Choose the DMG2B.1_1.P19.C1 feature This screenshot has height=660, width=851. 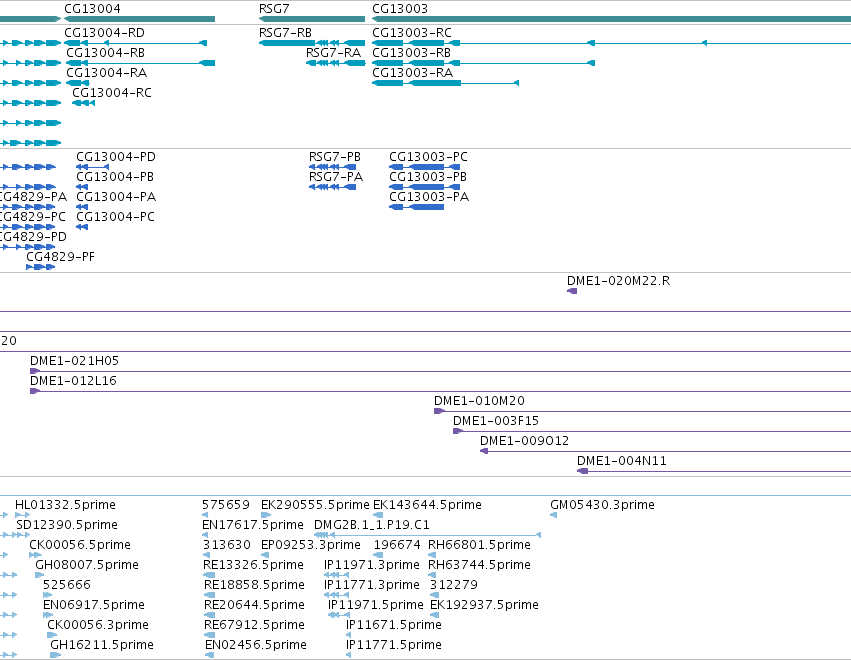(428, 535)
